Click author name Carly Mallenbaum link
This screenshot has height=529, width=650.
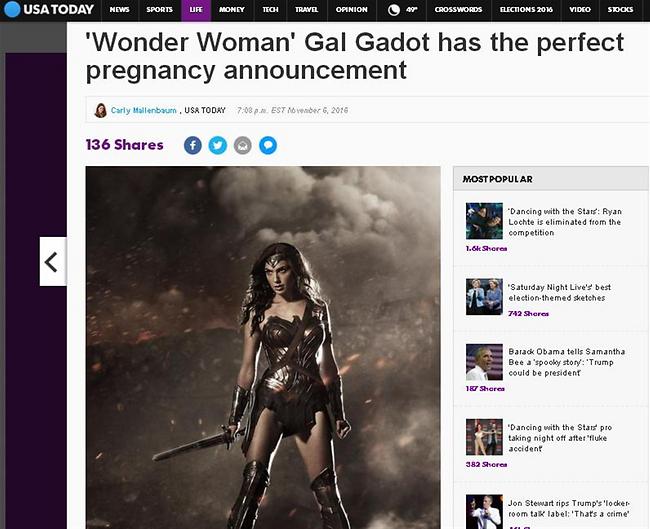[144, 110]
